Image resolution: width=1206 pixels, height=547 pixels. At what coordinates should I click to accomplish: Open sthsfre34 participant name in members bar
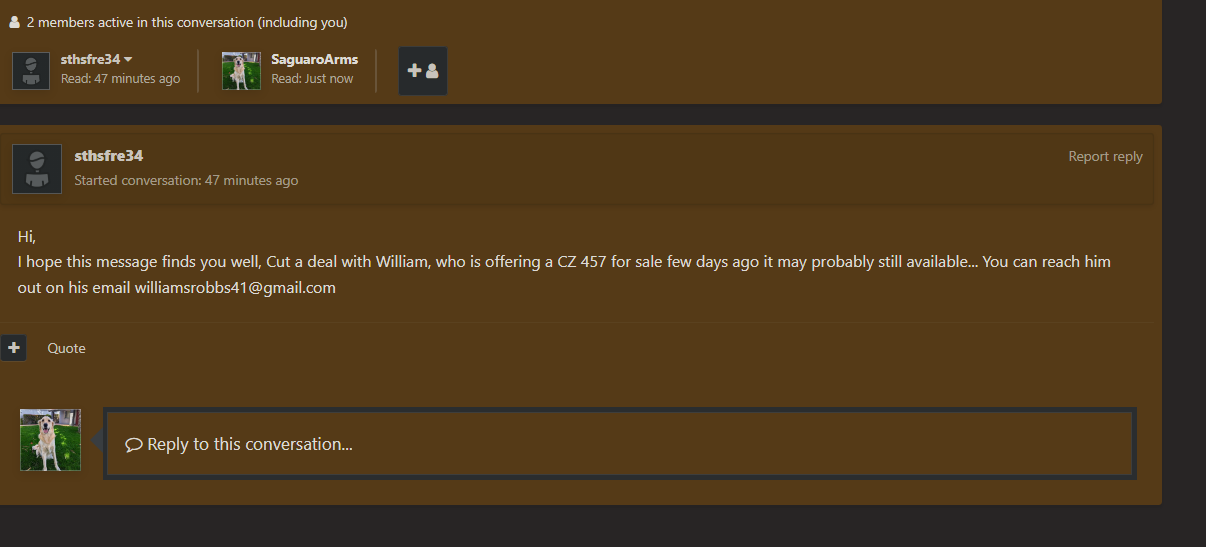90,59
